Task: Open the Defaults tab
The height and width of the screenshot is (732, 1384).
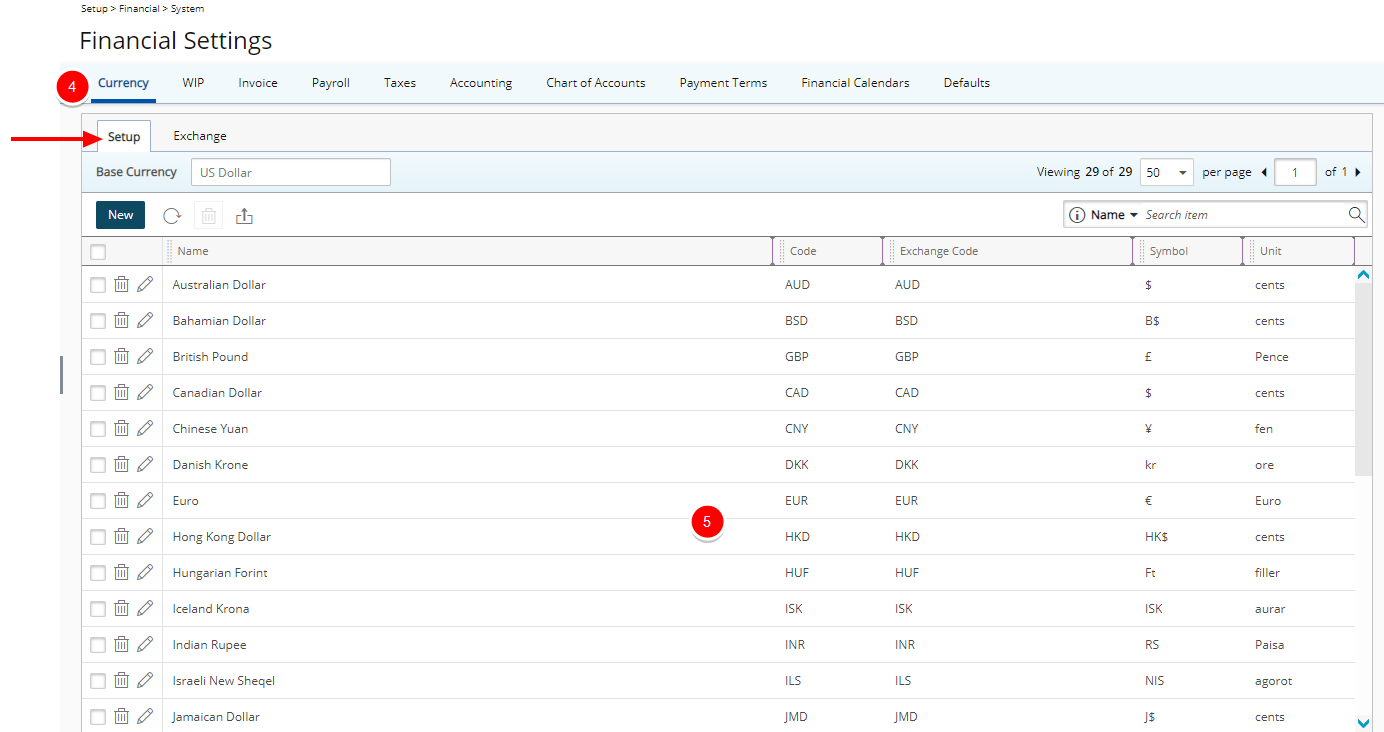Action: (x=967, y=83)
